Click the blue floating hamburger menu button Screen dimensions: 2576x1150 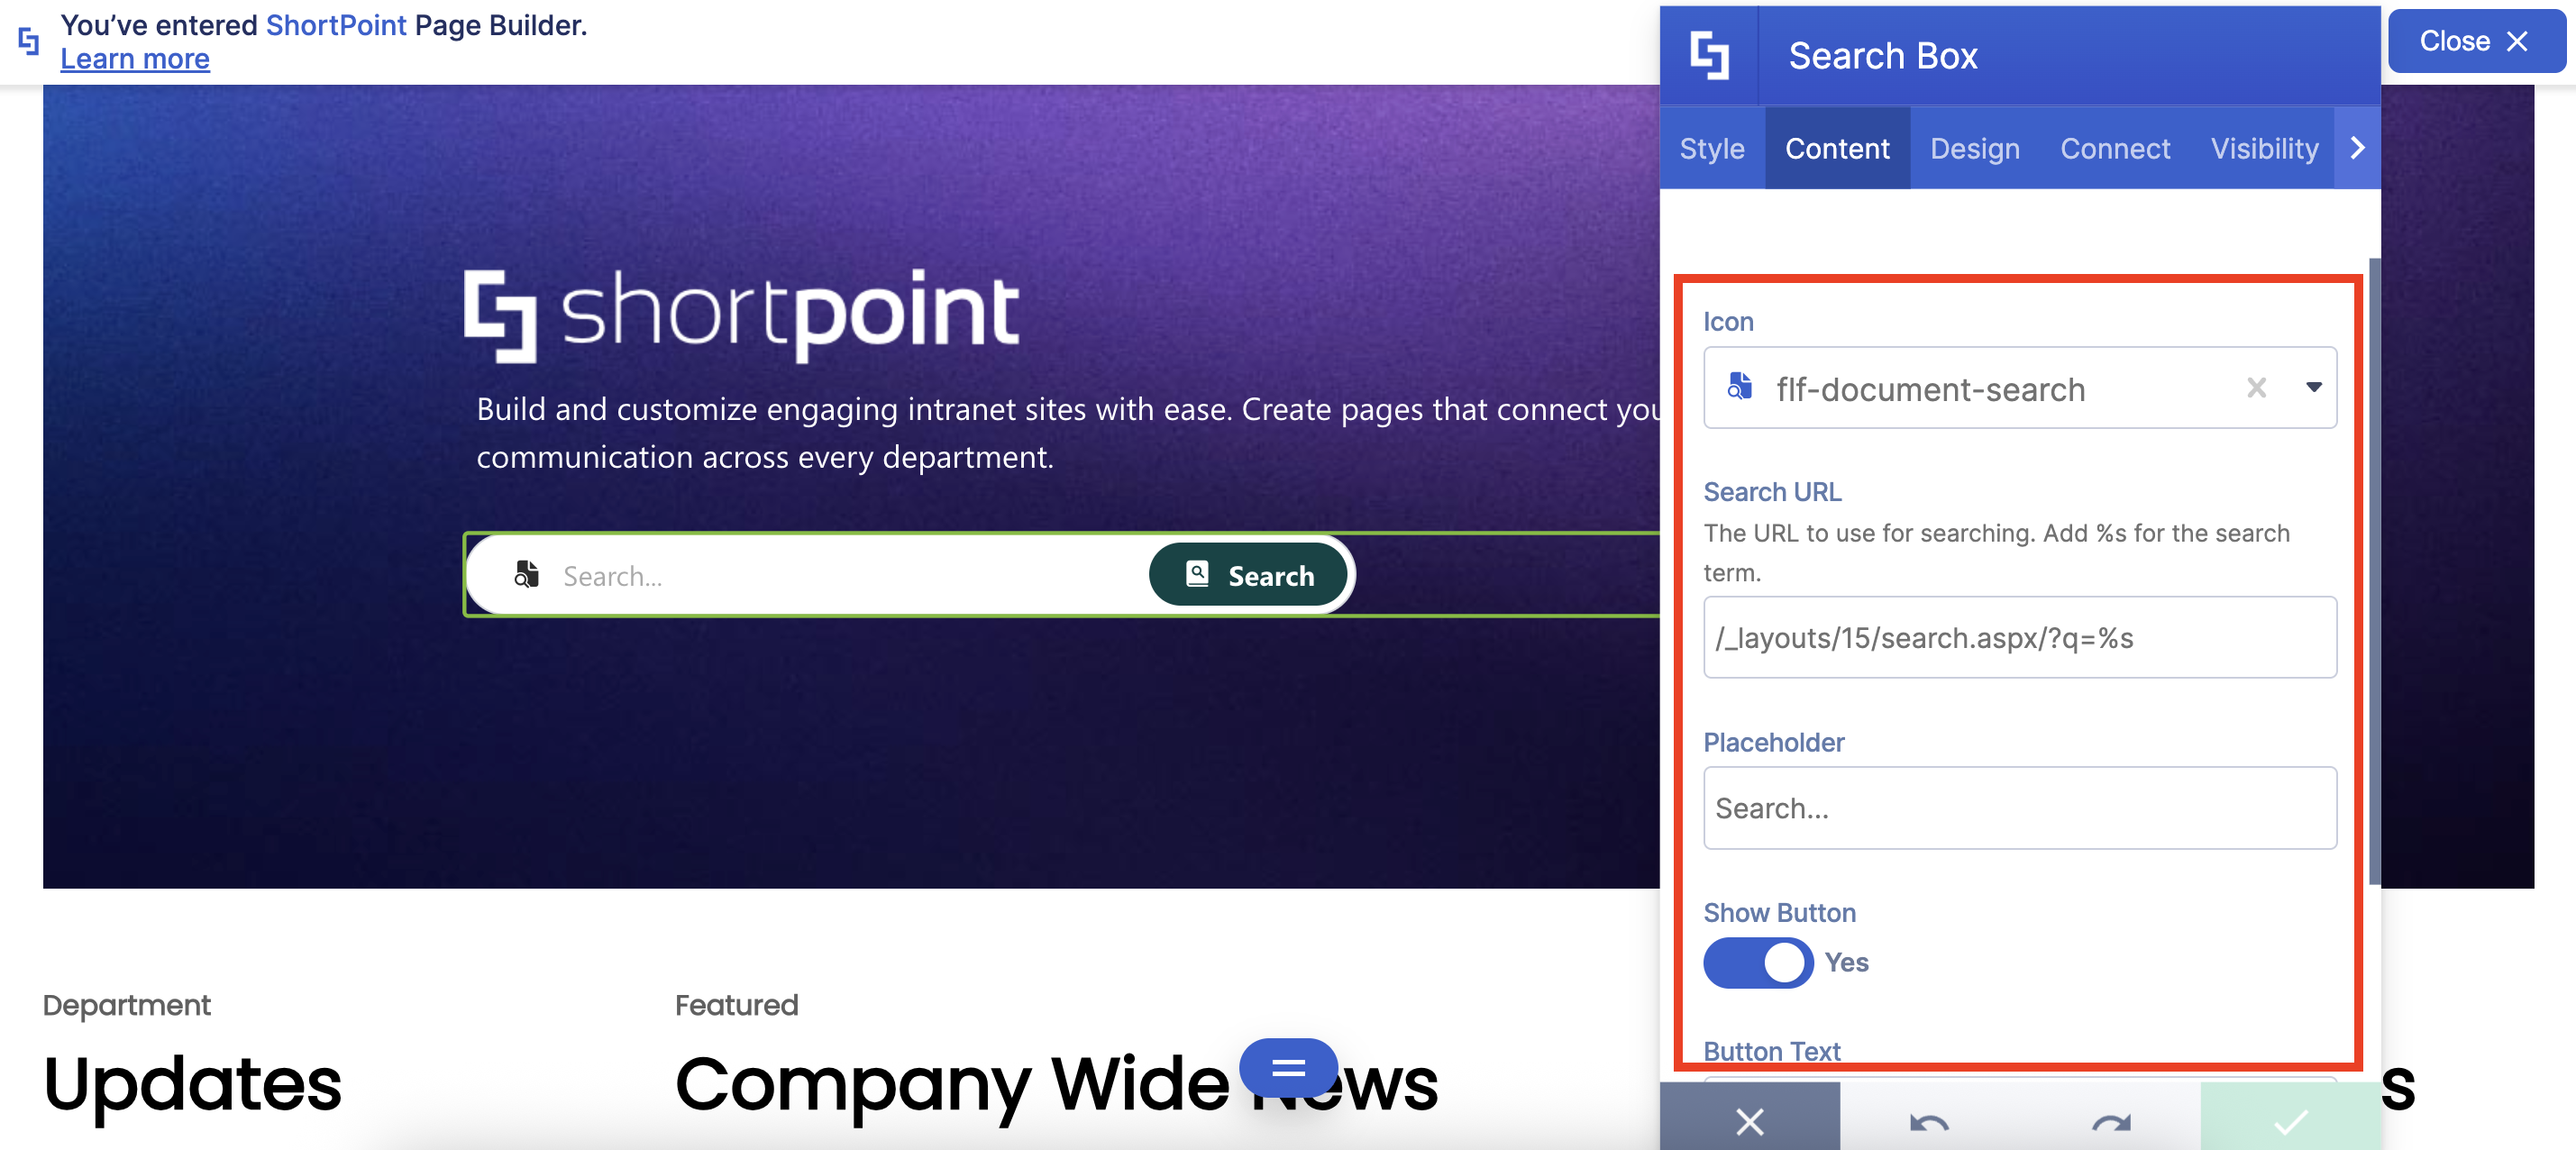1288,1067
